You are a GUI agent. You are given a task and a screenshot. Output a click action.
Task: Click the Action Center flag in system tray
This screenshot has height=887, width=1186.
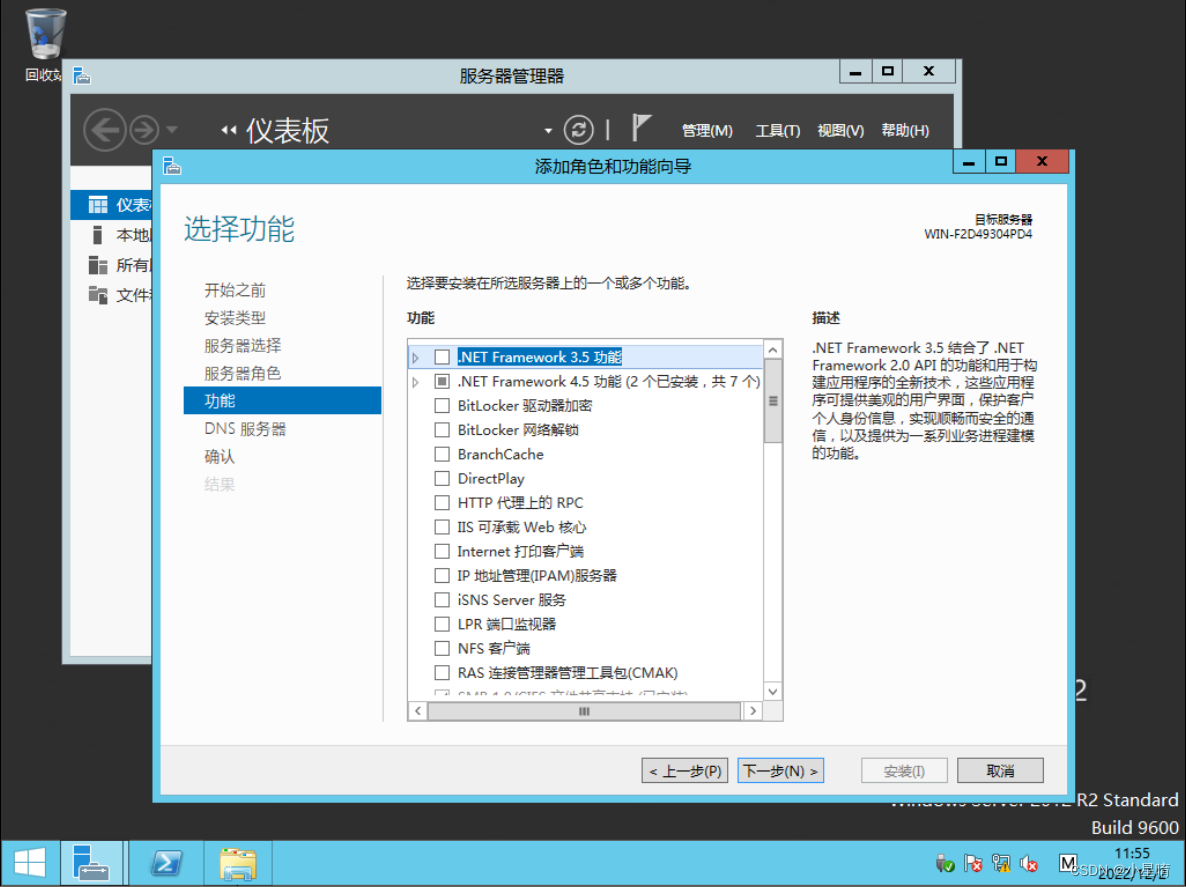click(x=973, y=863)
